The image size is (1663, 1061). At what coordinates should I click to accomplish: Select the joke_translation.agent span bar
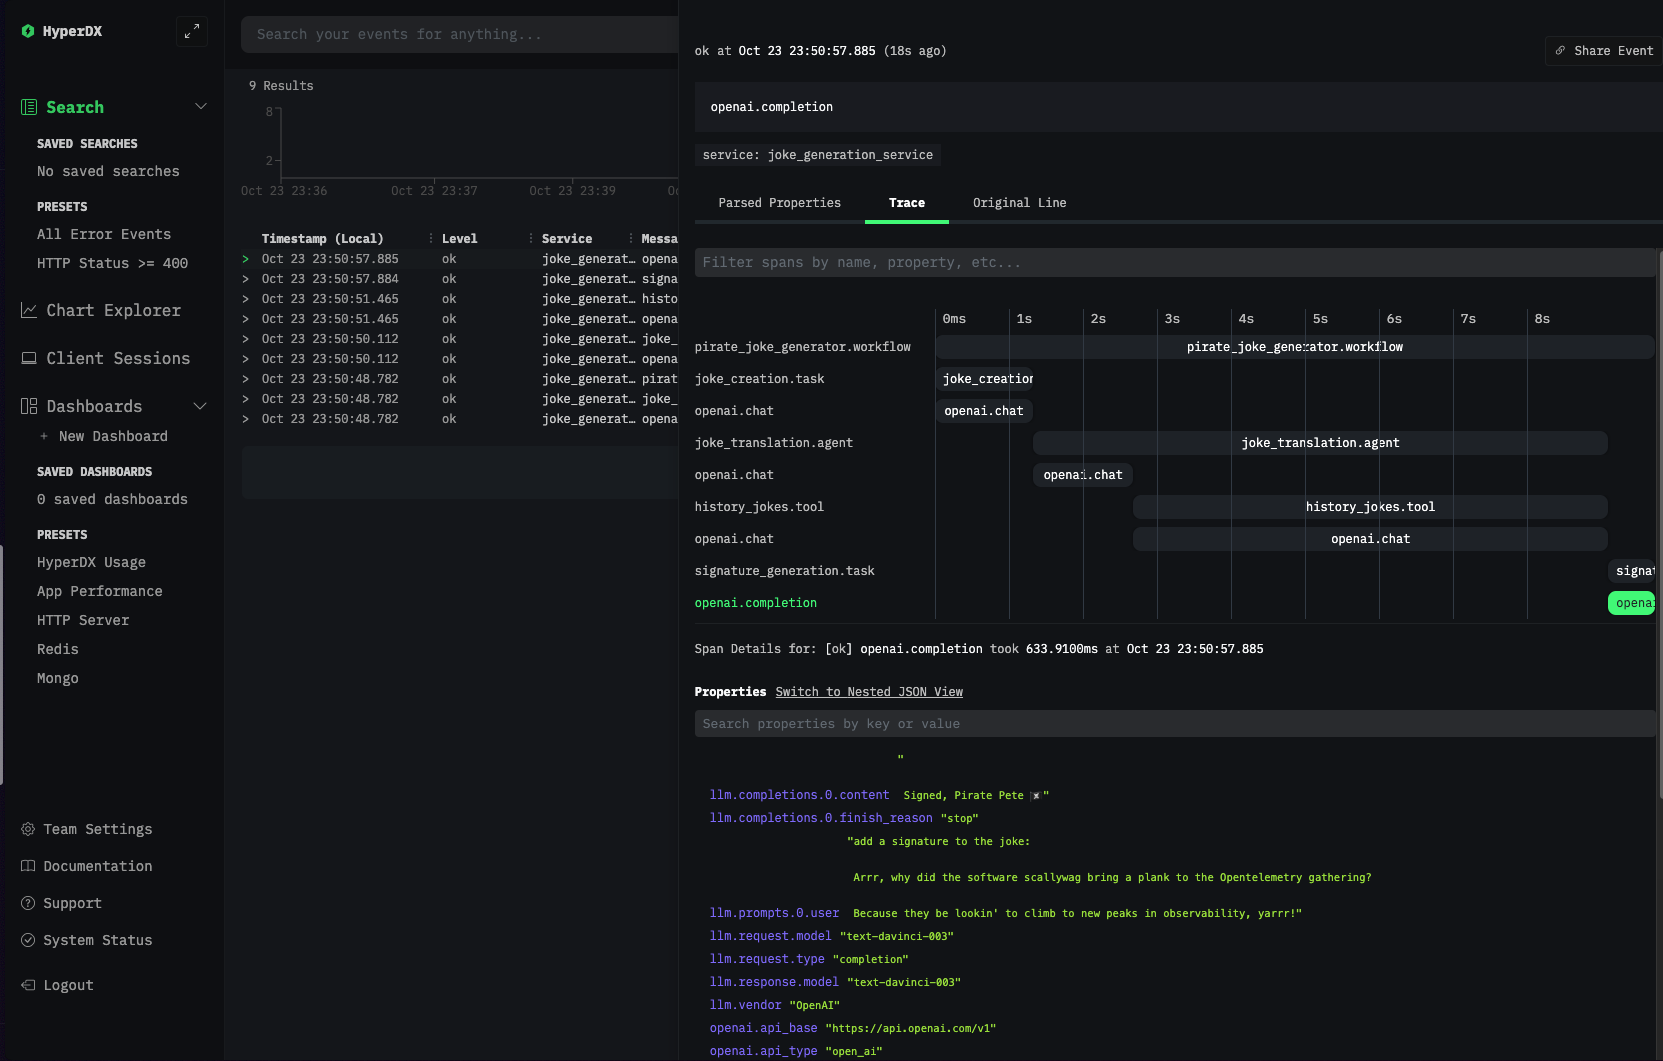pos(1320,443)
